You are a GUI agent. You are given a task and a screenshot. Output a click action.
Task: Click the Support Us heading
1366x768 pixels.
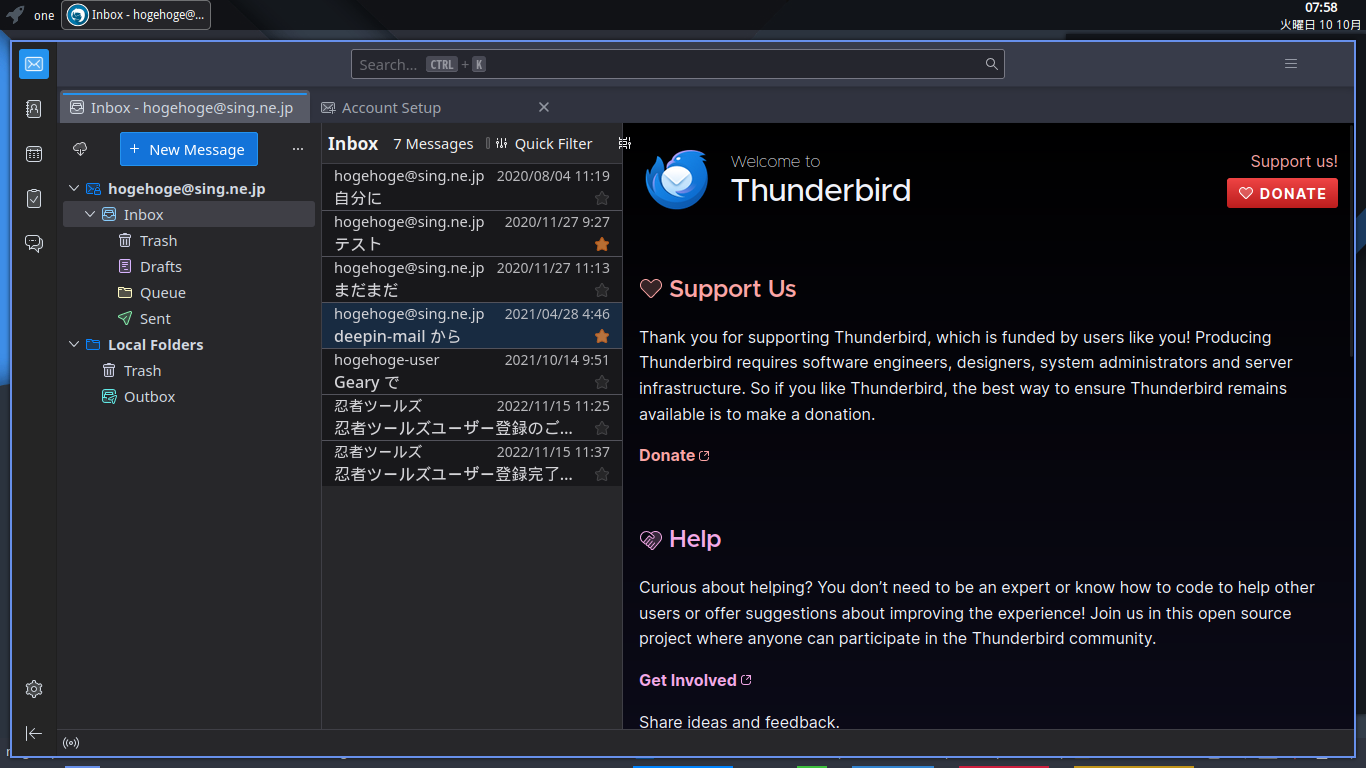(x=732, y=289)
